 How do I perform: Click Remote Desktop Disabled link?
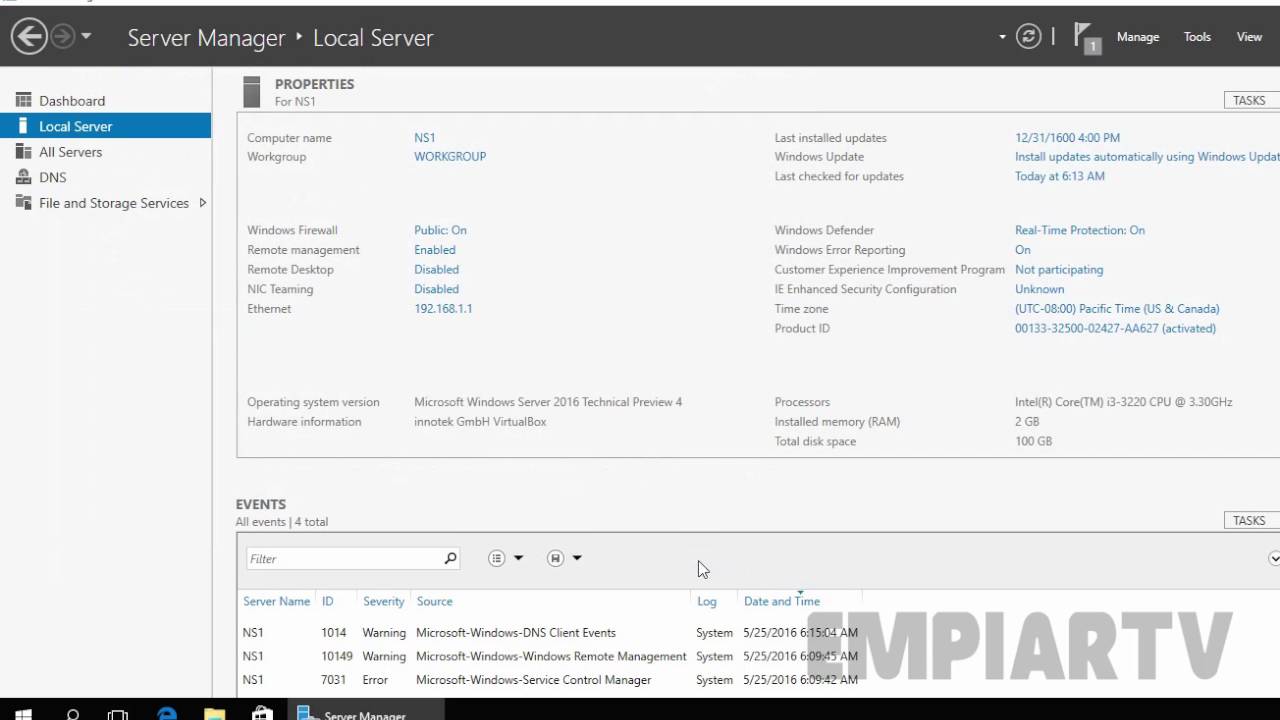[436, 270]
